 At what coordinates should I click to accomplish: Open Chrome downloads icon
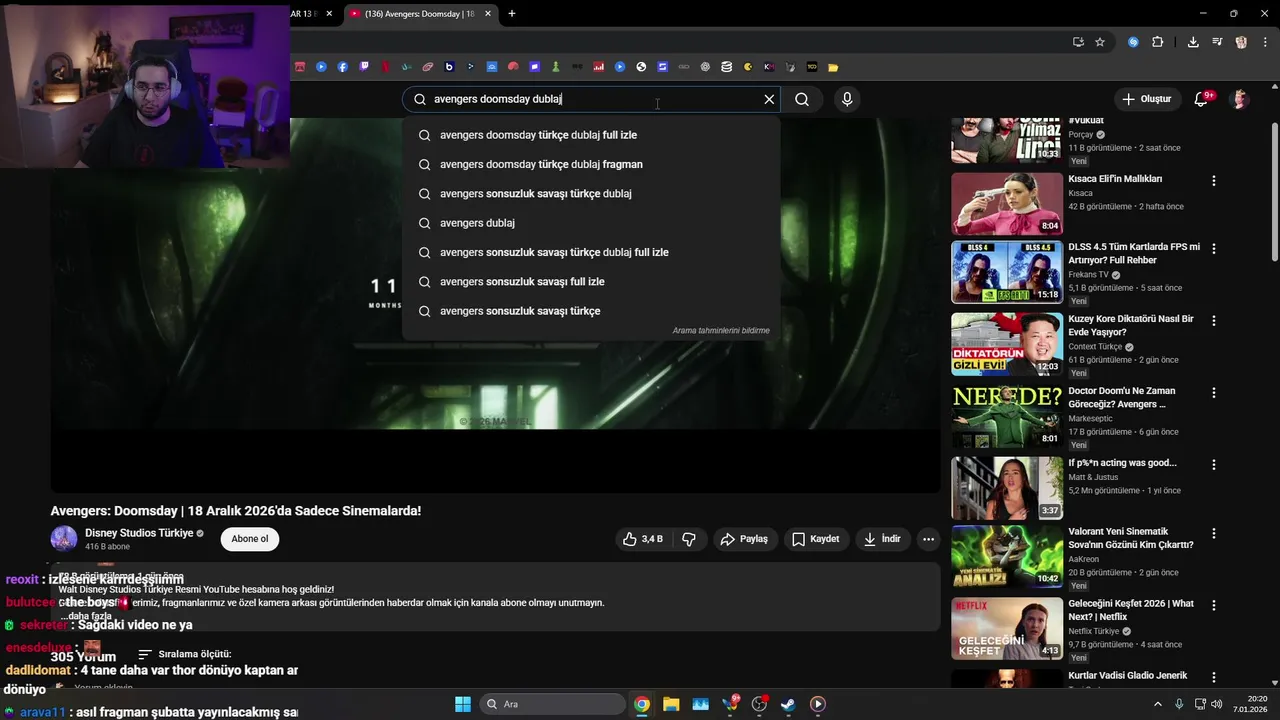point(1193,42)
